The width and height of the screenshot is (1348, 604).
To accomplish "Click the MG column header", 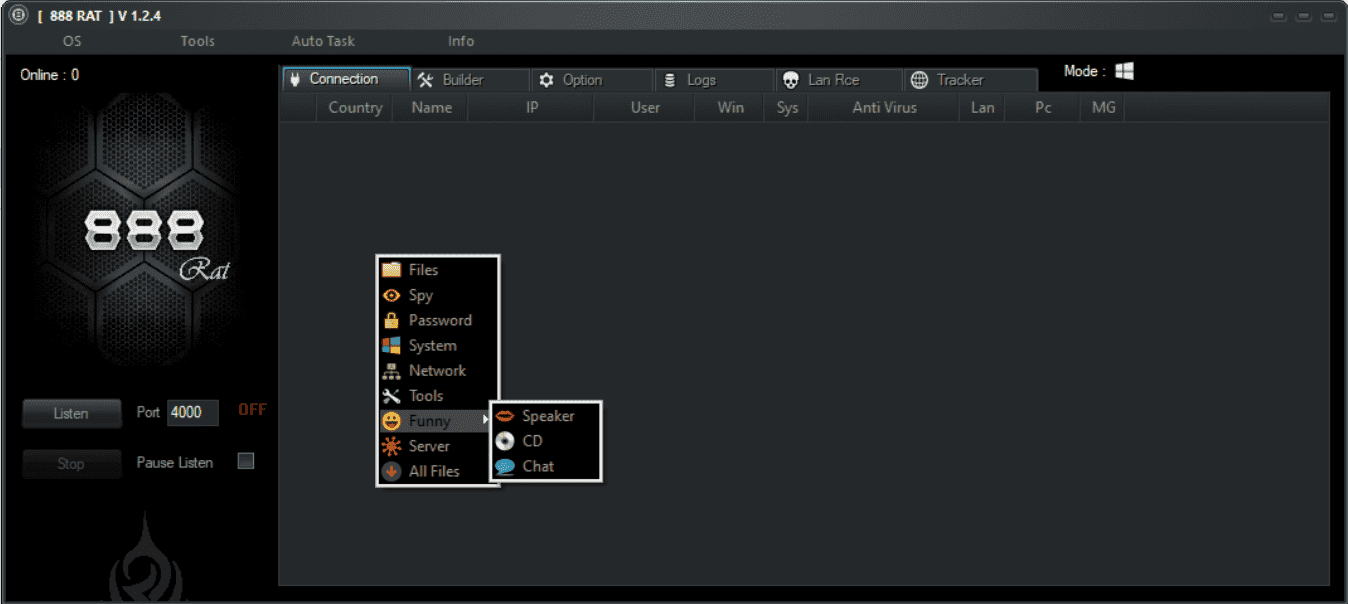I will (x=1103, y=107).
